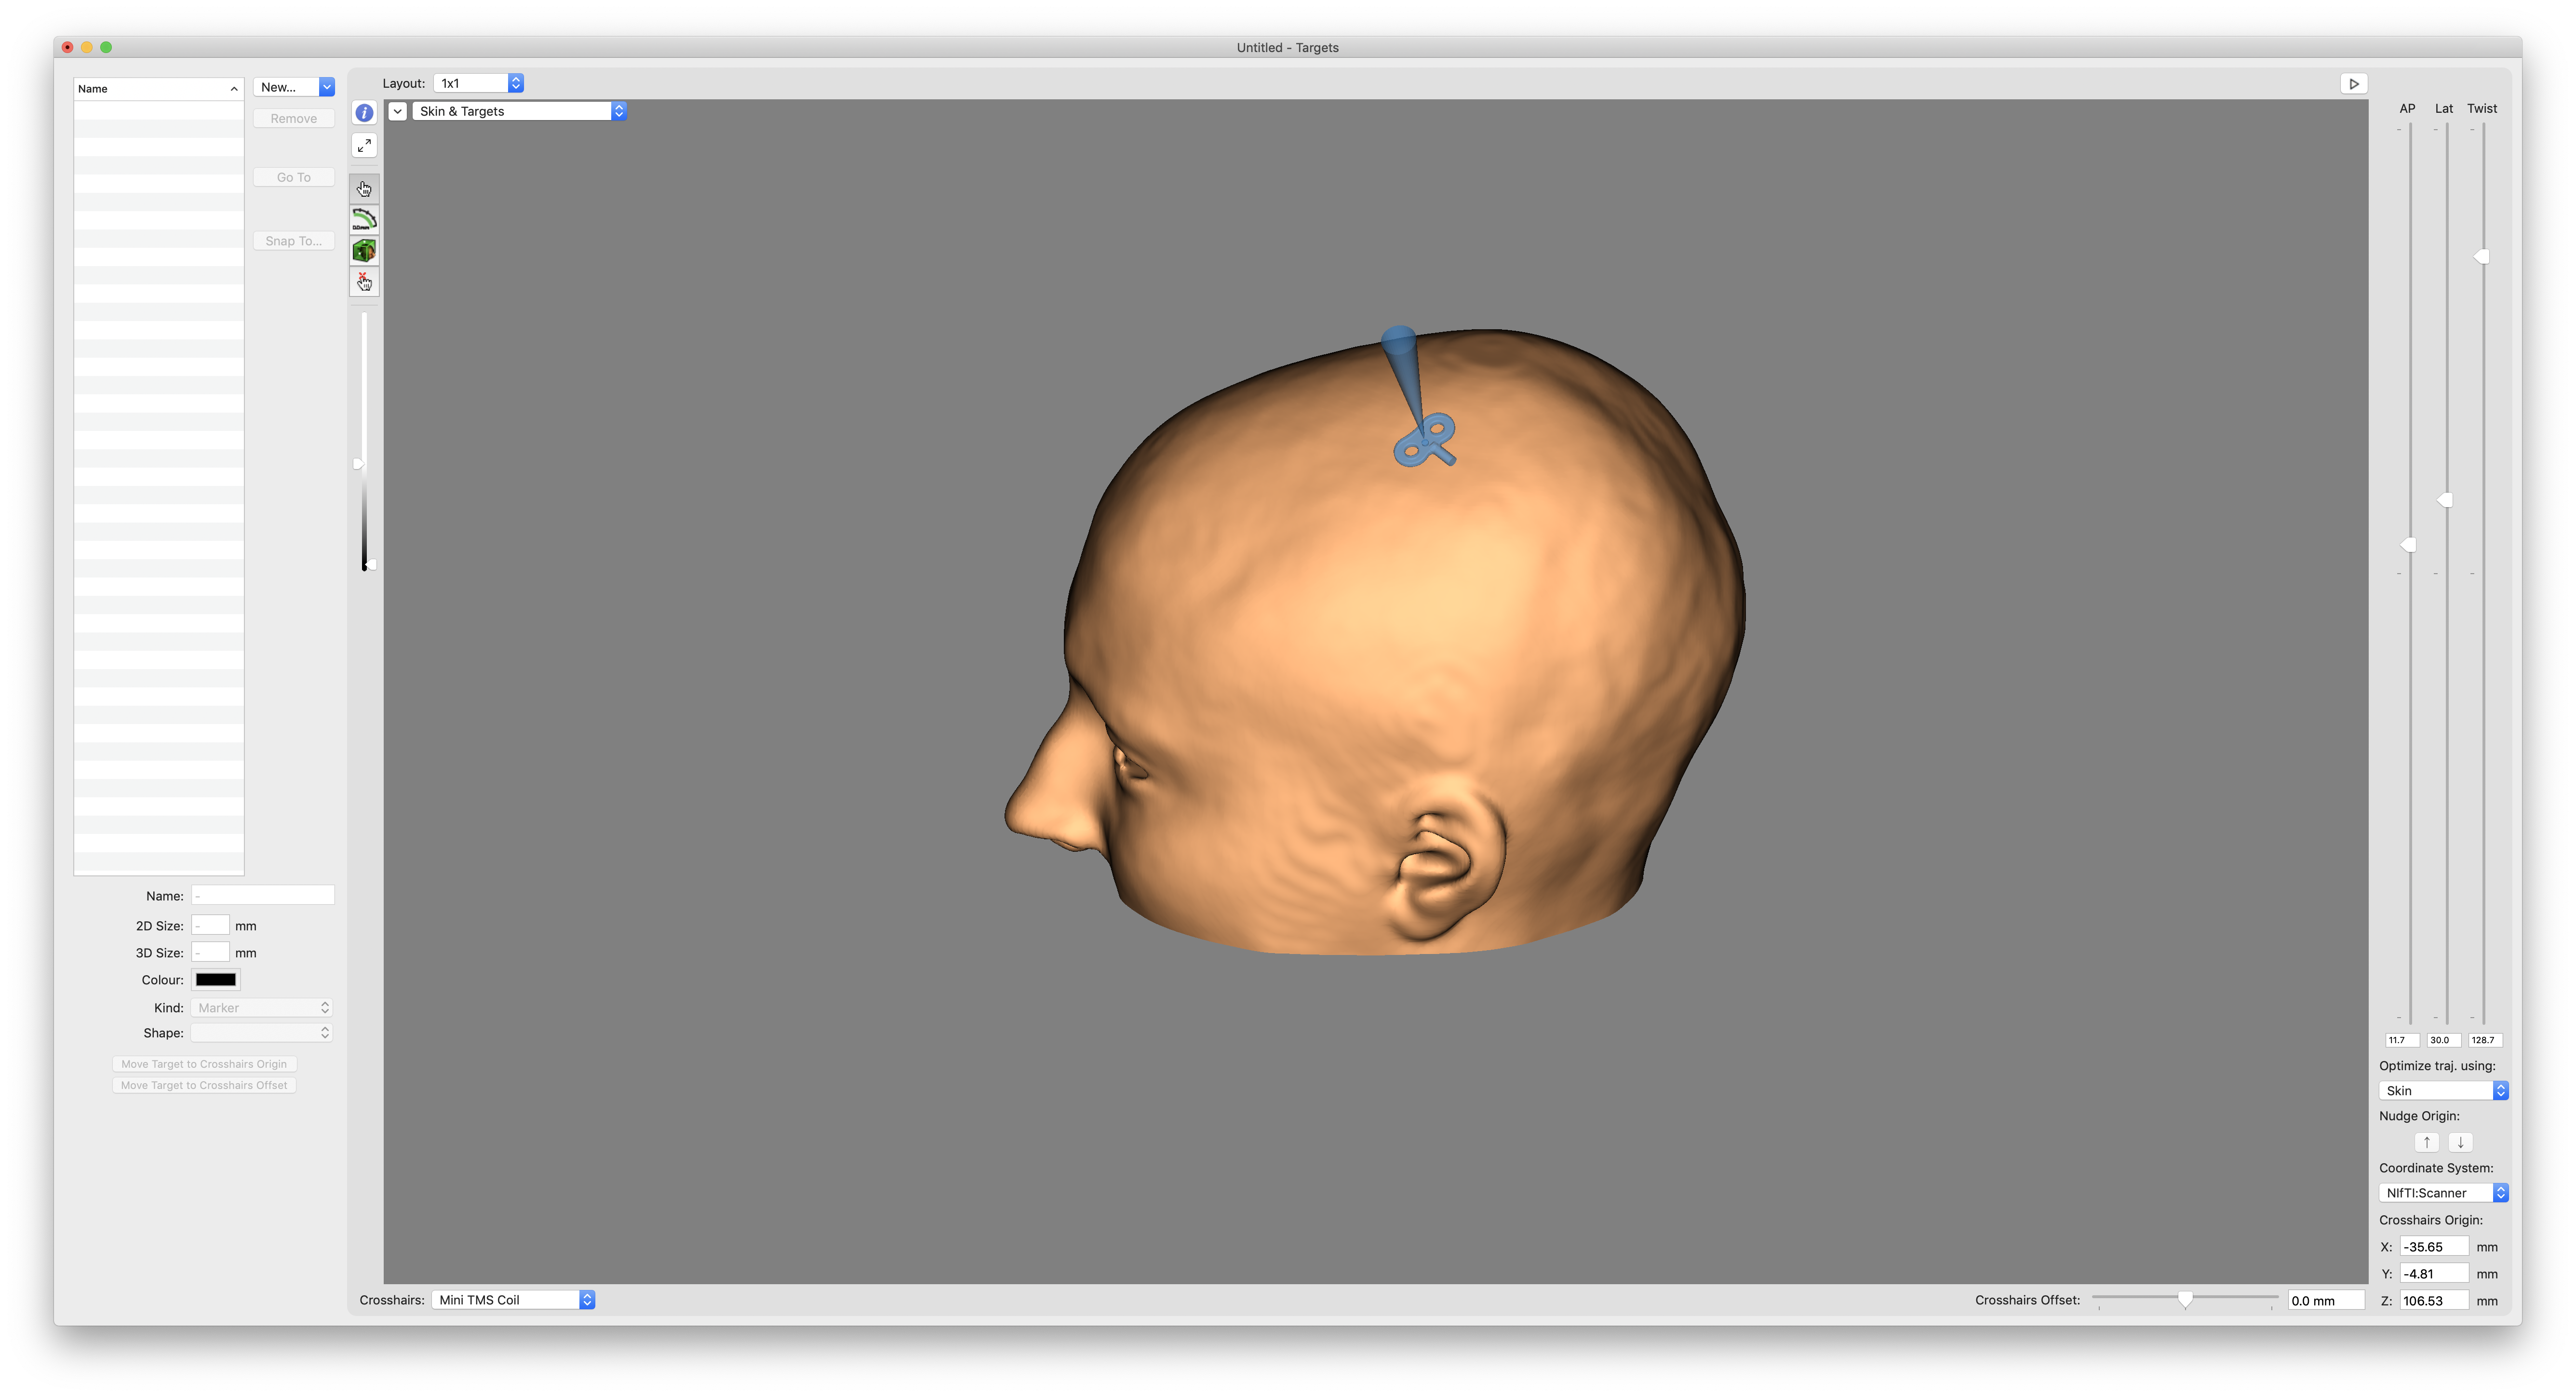
Task: Select the curved ruler measurement tool
Action: click(364, 219)
